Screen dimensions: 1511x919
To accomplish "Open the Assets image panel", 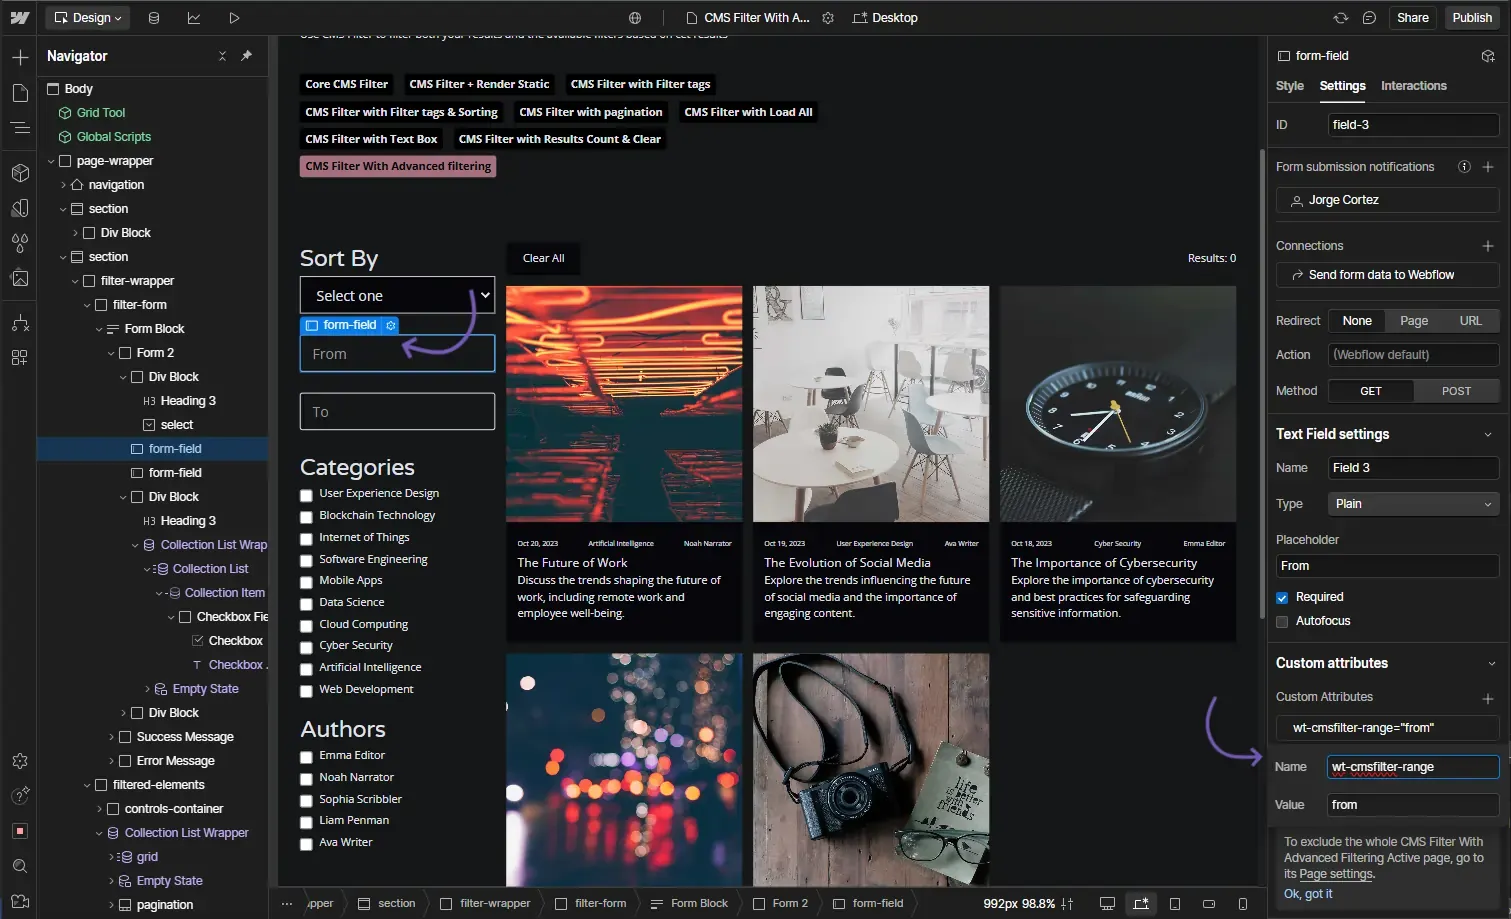I will pos(20,278).
